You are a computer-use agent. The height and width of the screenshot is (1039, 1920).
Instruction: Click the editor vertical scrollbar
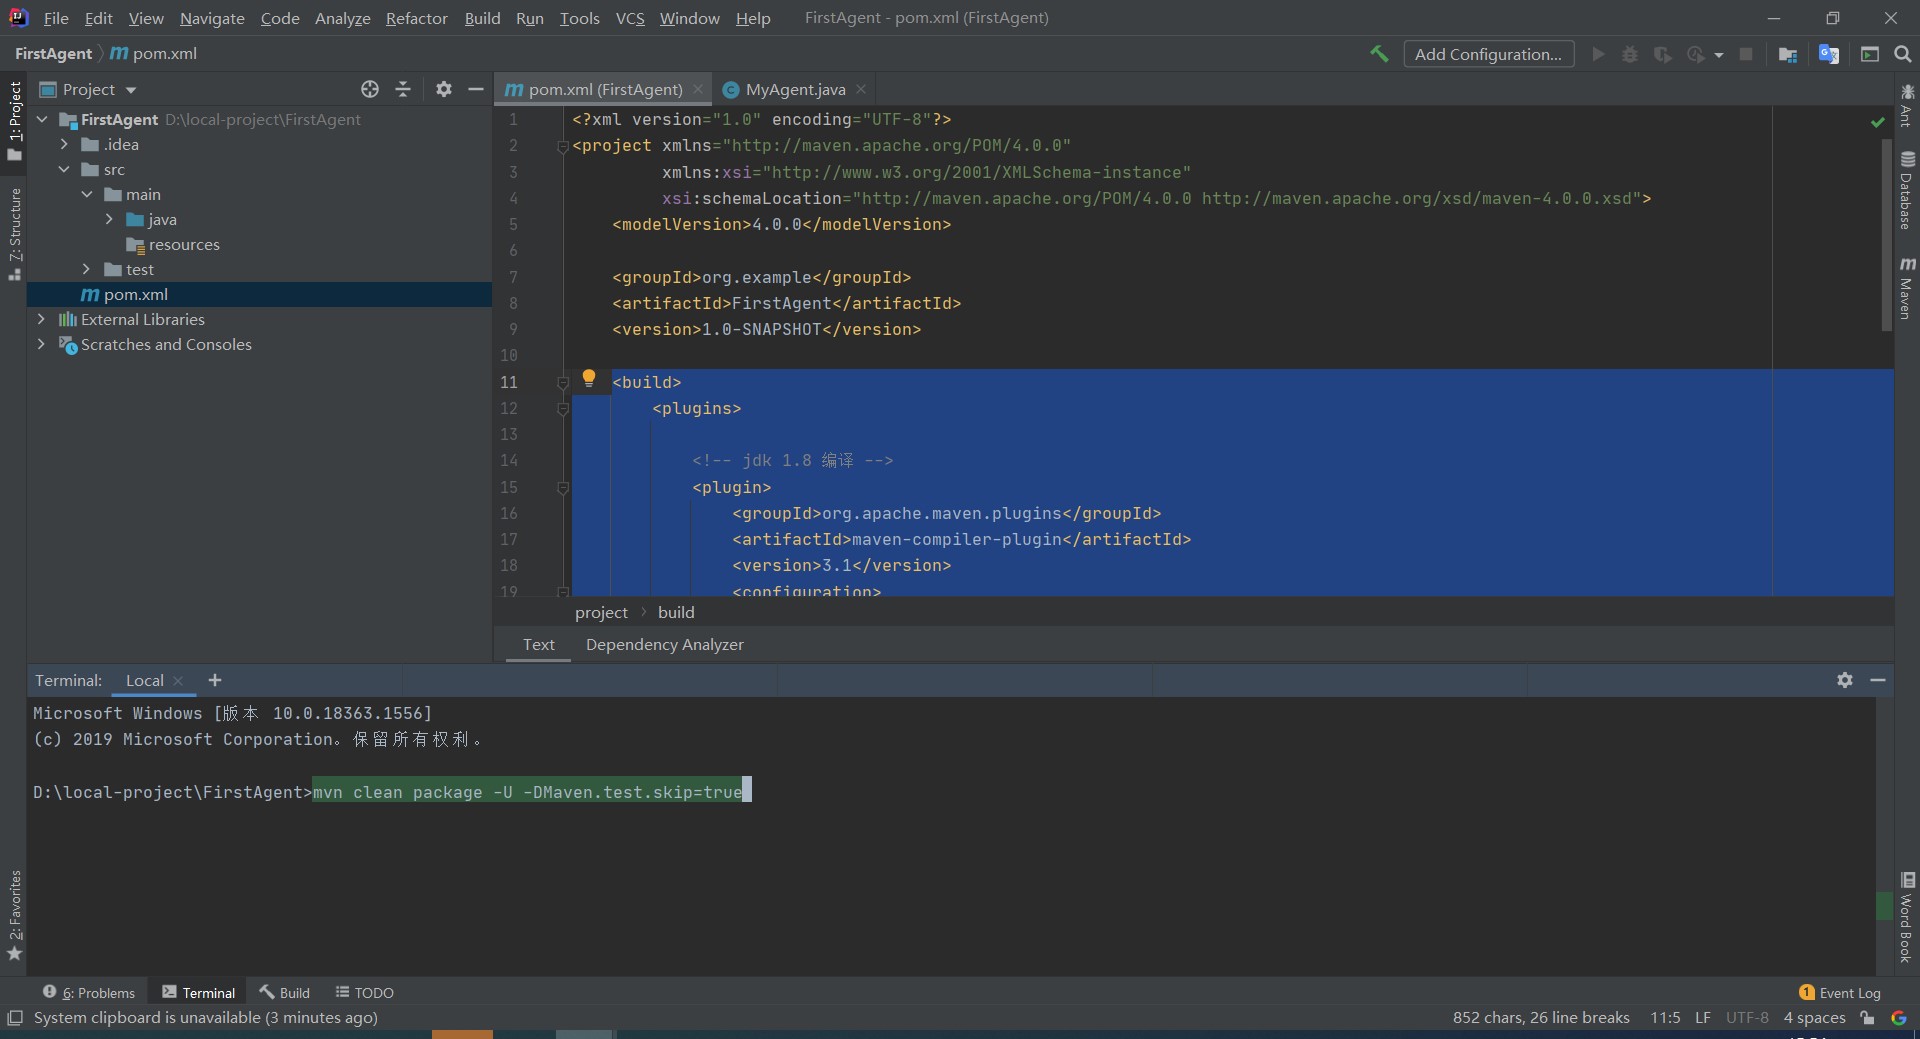(1886, 235)
